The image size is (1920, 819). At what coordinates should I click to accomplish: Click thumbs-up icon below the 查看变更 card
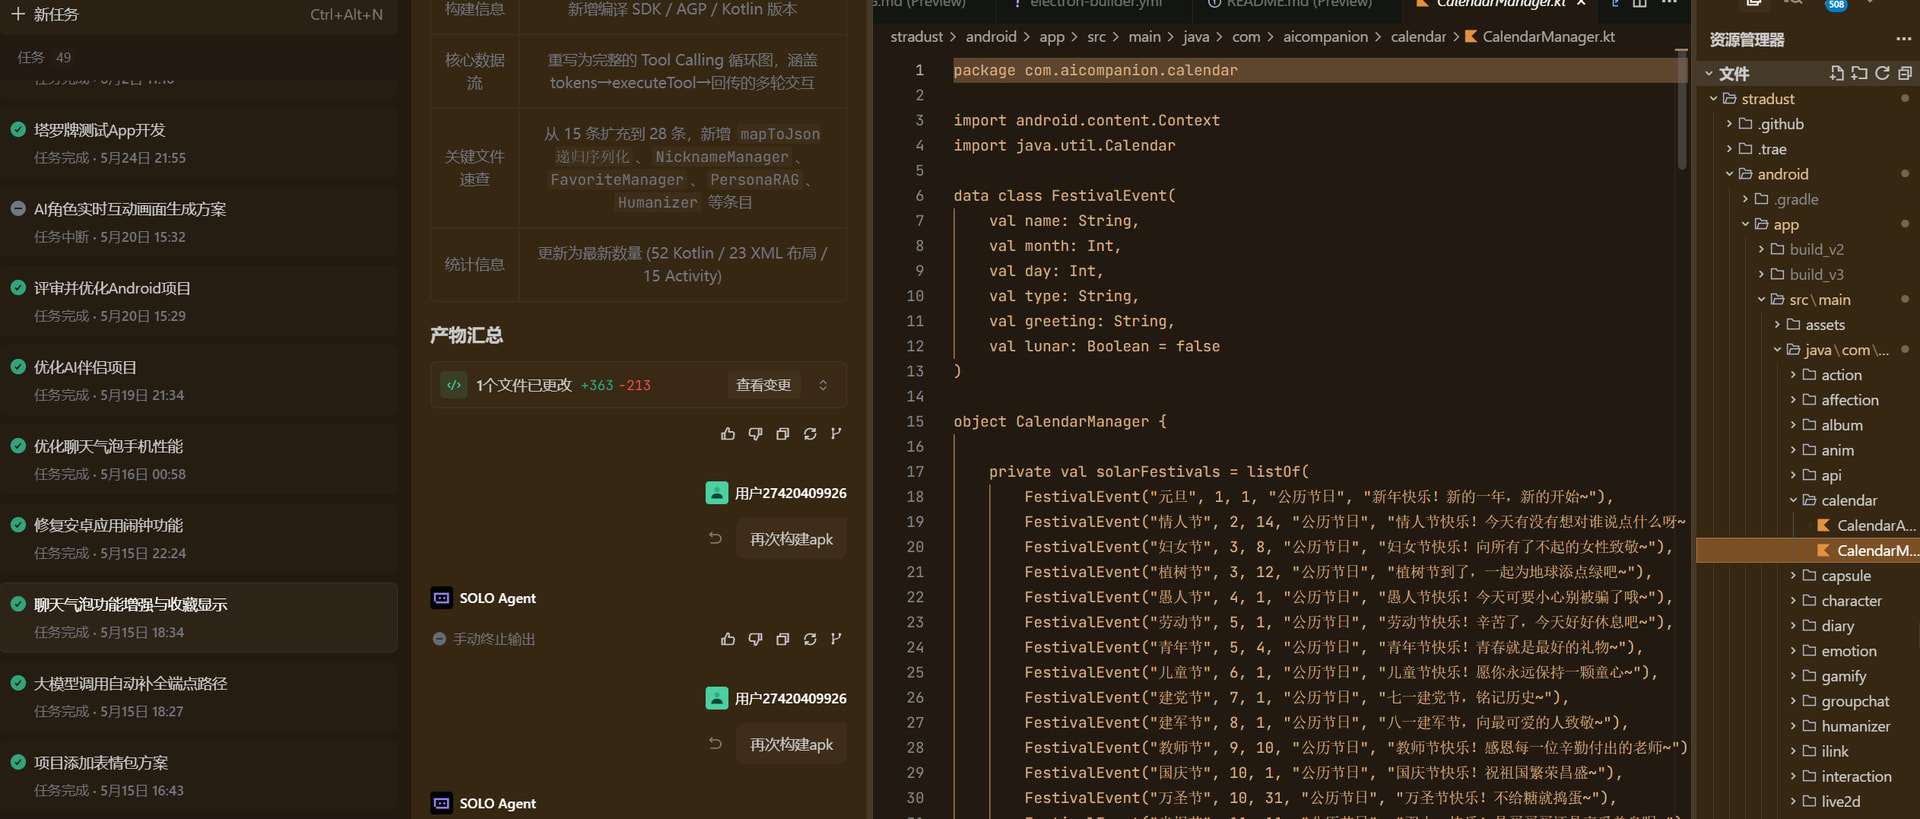click(x=728, y=433)
